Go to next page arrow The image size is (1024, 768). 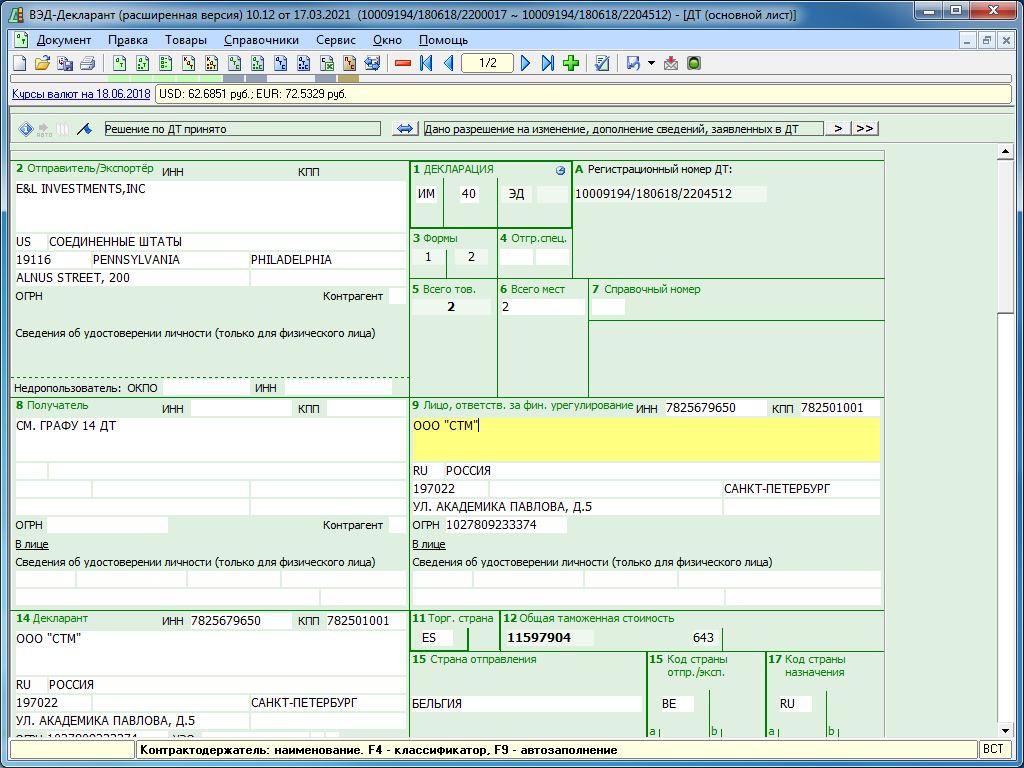[x=526, y=64]
